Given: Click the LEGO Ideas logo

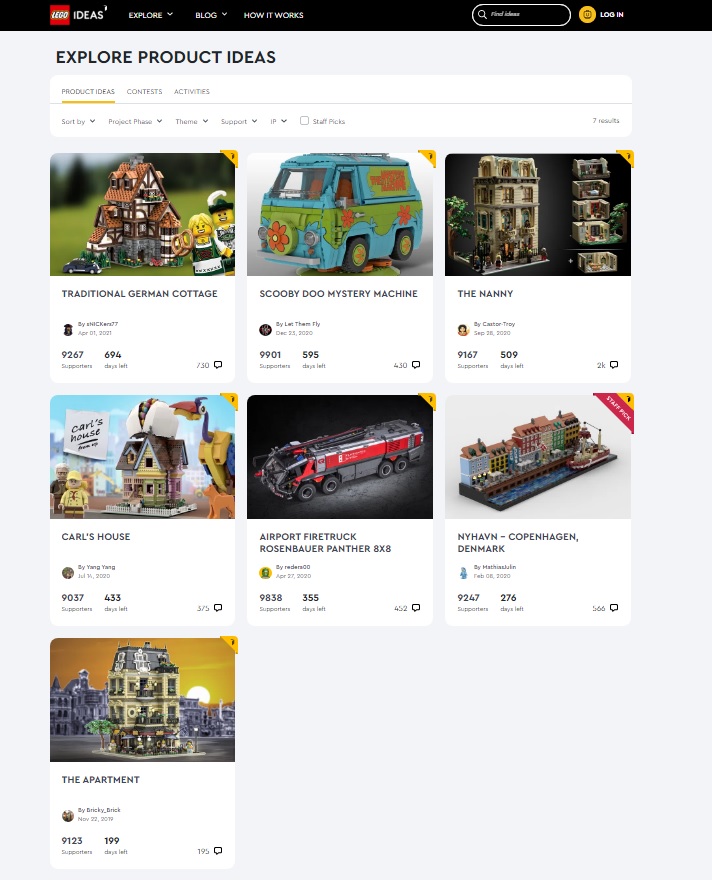Looking at the screenshot, I should (78, 15).
